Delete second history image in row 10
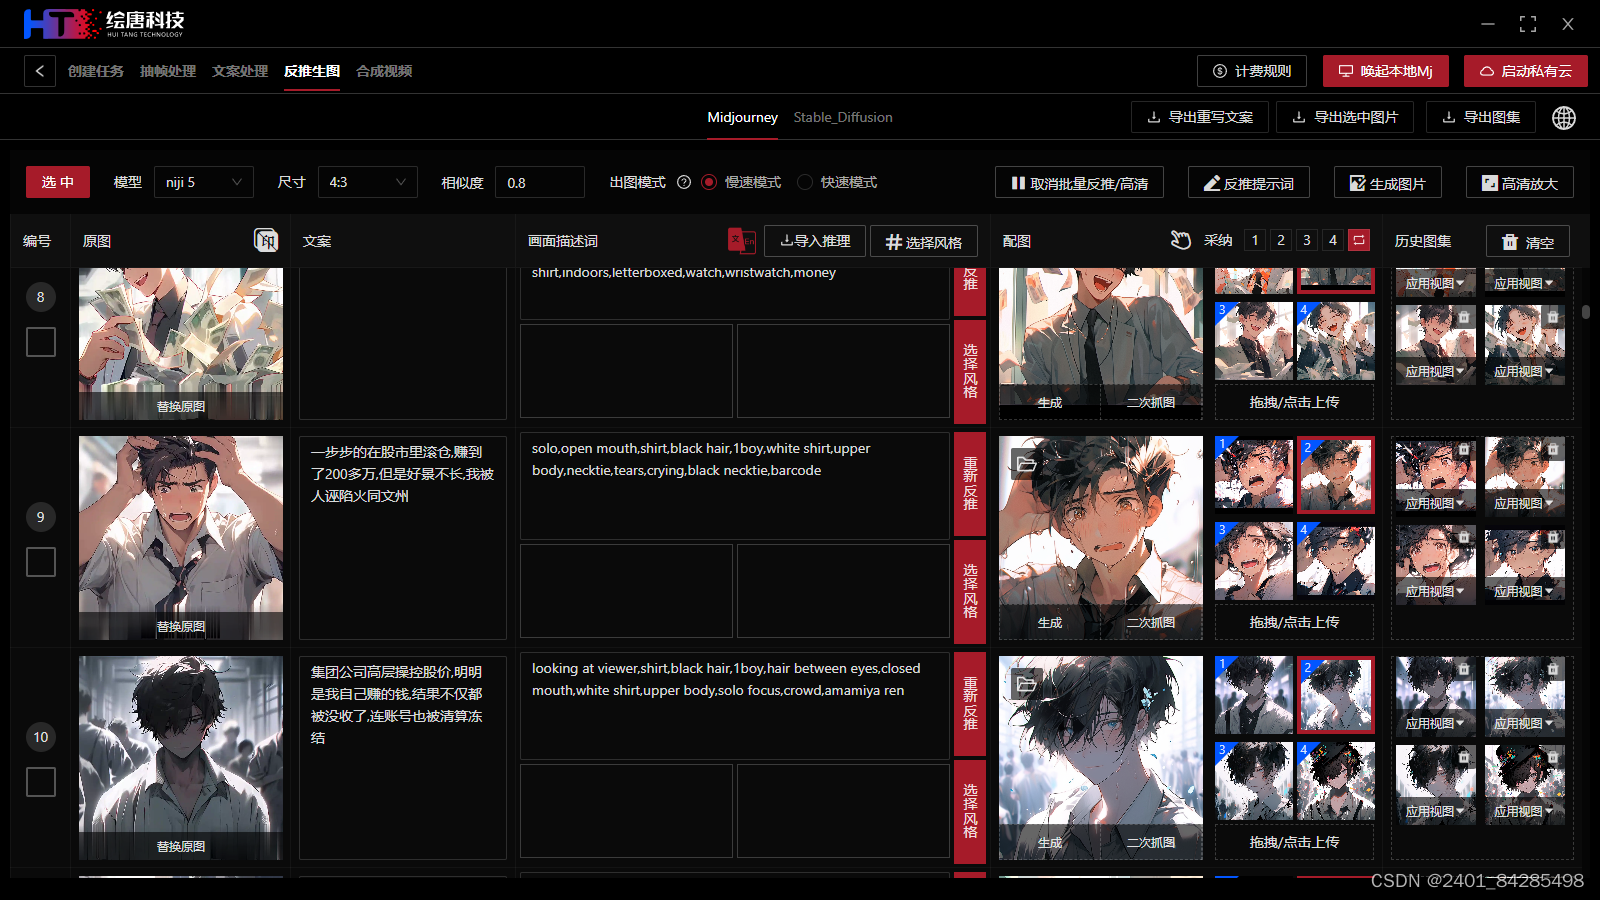 (x=1553, y=670)
